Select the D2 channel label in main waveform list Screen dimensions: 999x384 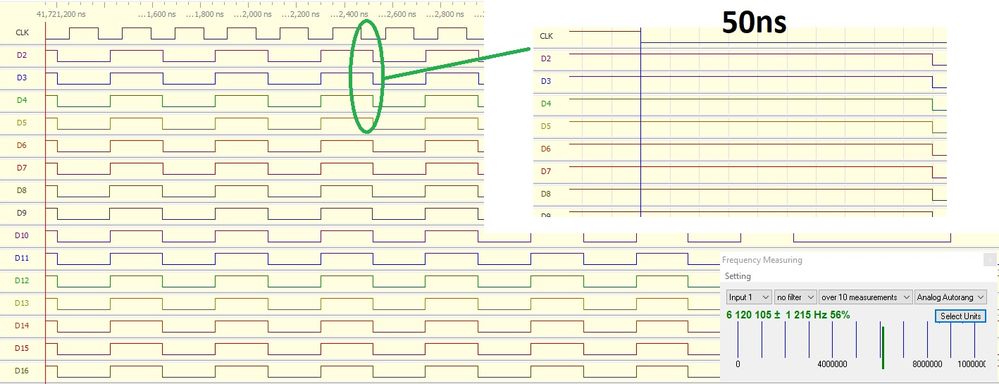click(22, 55)
